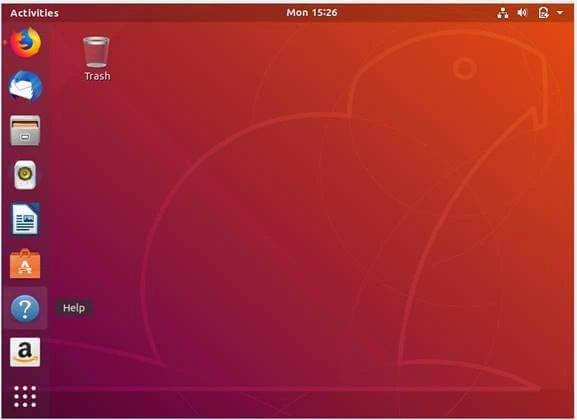Show Applications grid button
The image size is (577, 420).
(25, 396)
